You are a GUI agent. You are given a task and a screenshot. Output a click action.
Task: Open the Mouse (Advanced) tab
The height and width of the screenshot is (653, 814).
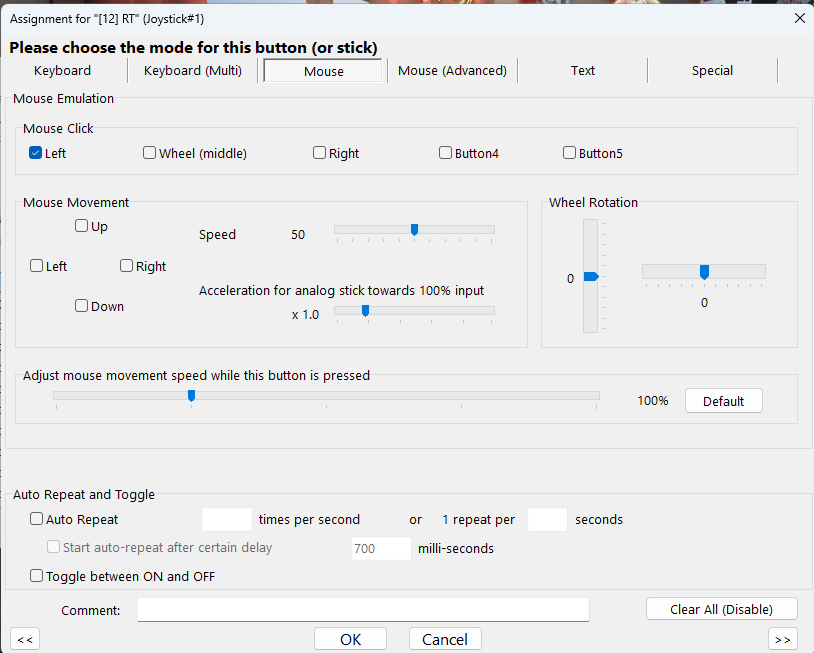tap(452, 71)
